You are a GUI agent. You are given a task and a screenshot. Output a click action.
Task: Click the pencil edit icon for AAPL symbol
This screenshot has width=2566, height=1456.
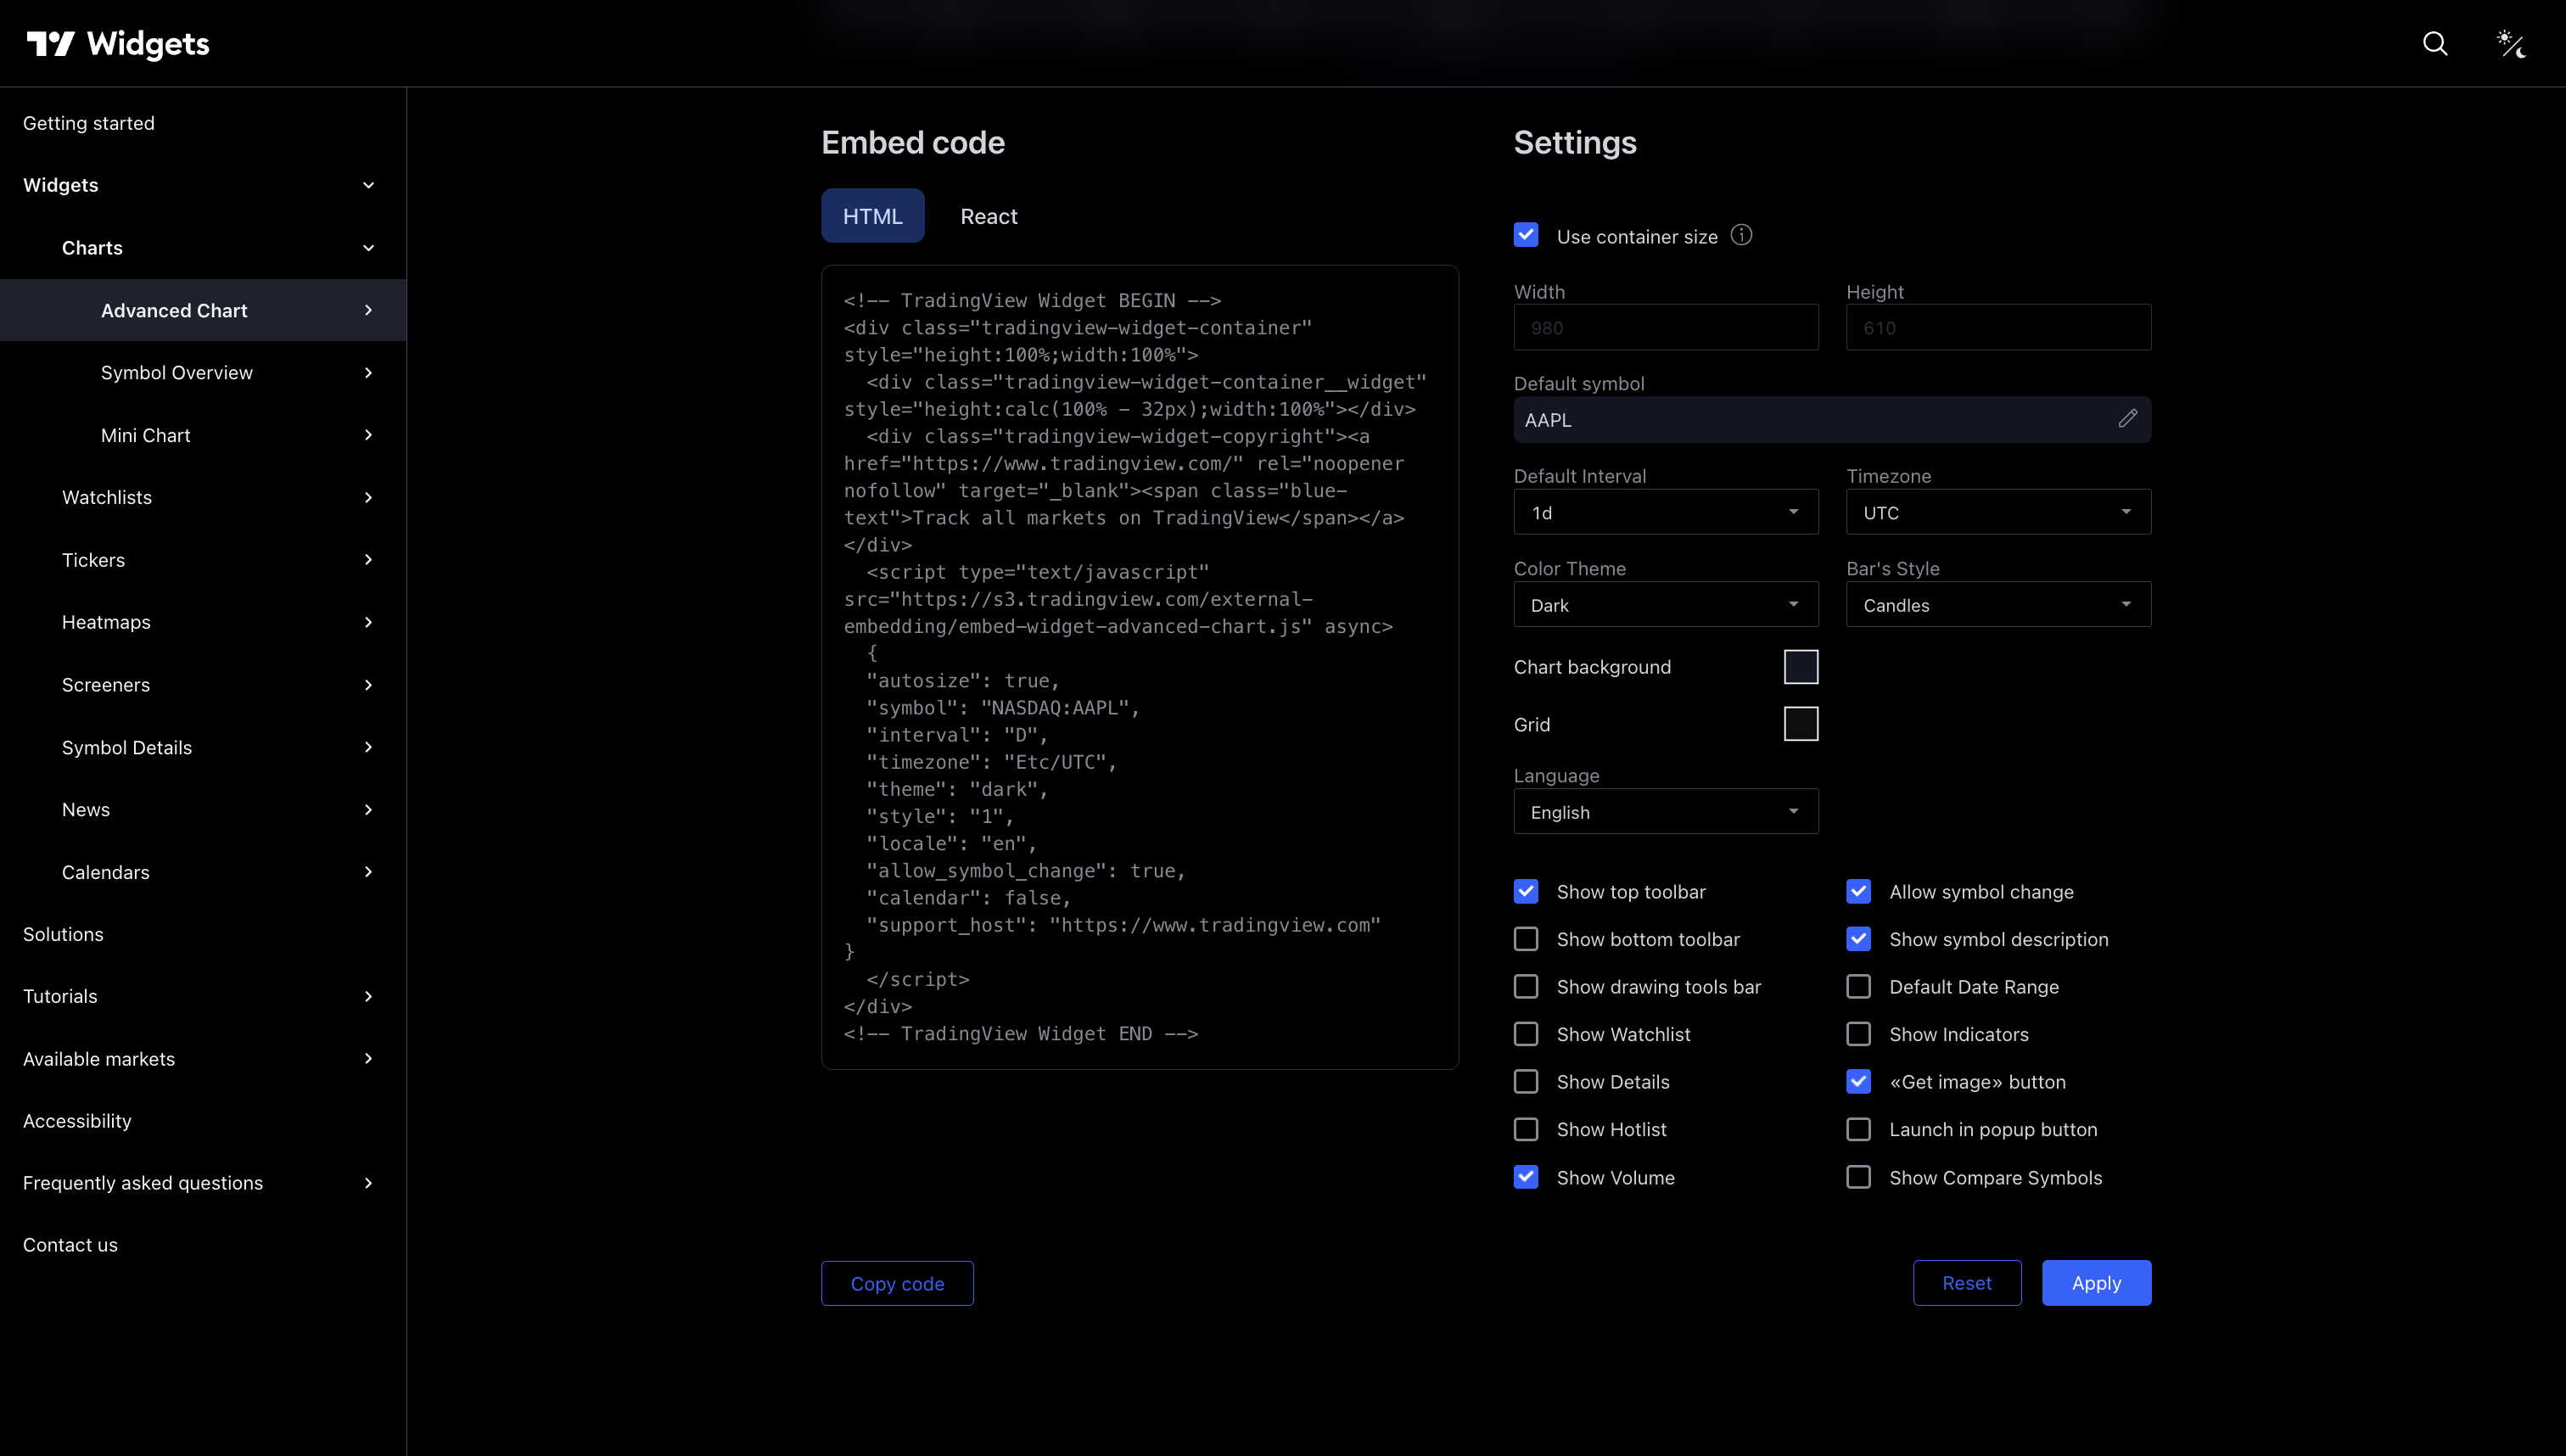pyautogui.click(x=2127, y=419)
